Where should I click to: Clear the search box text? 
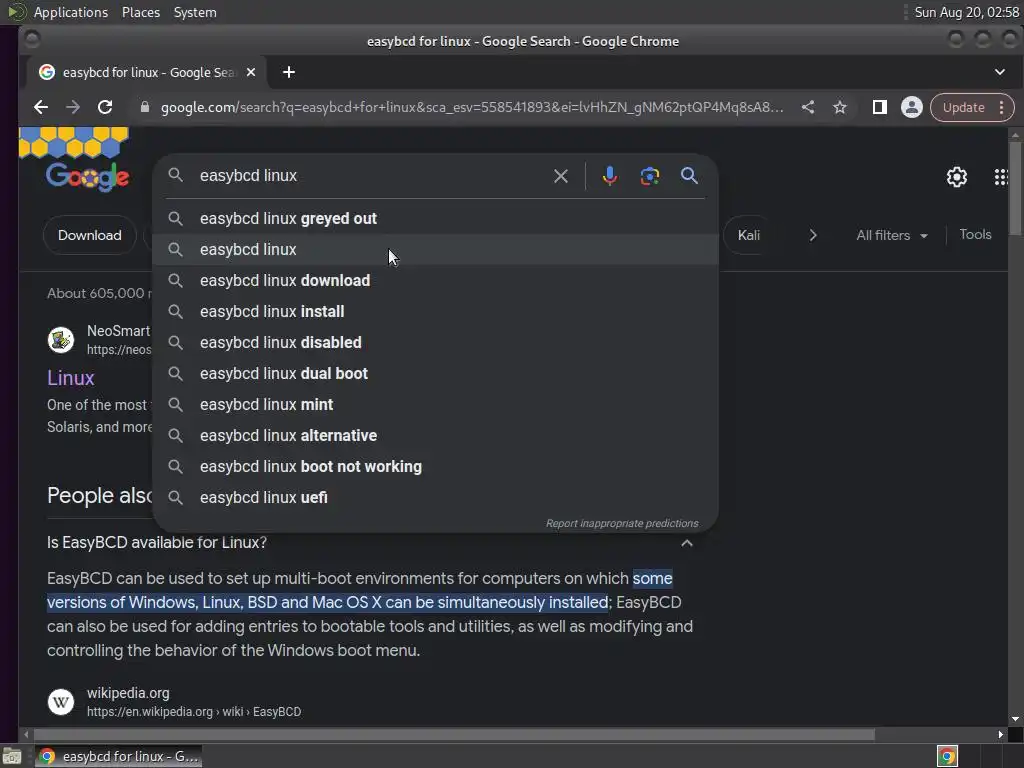click(560, 176)
